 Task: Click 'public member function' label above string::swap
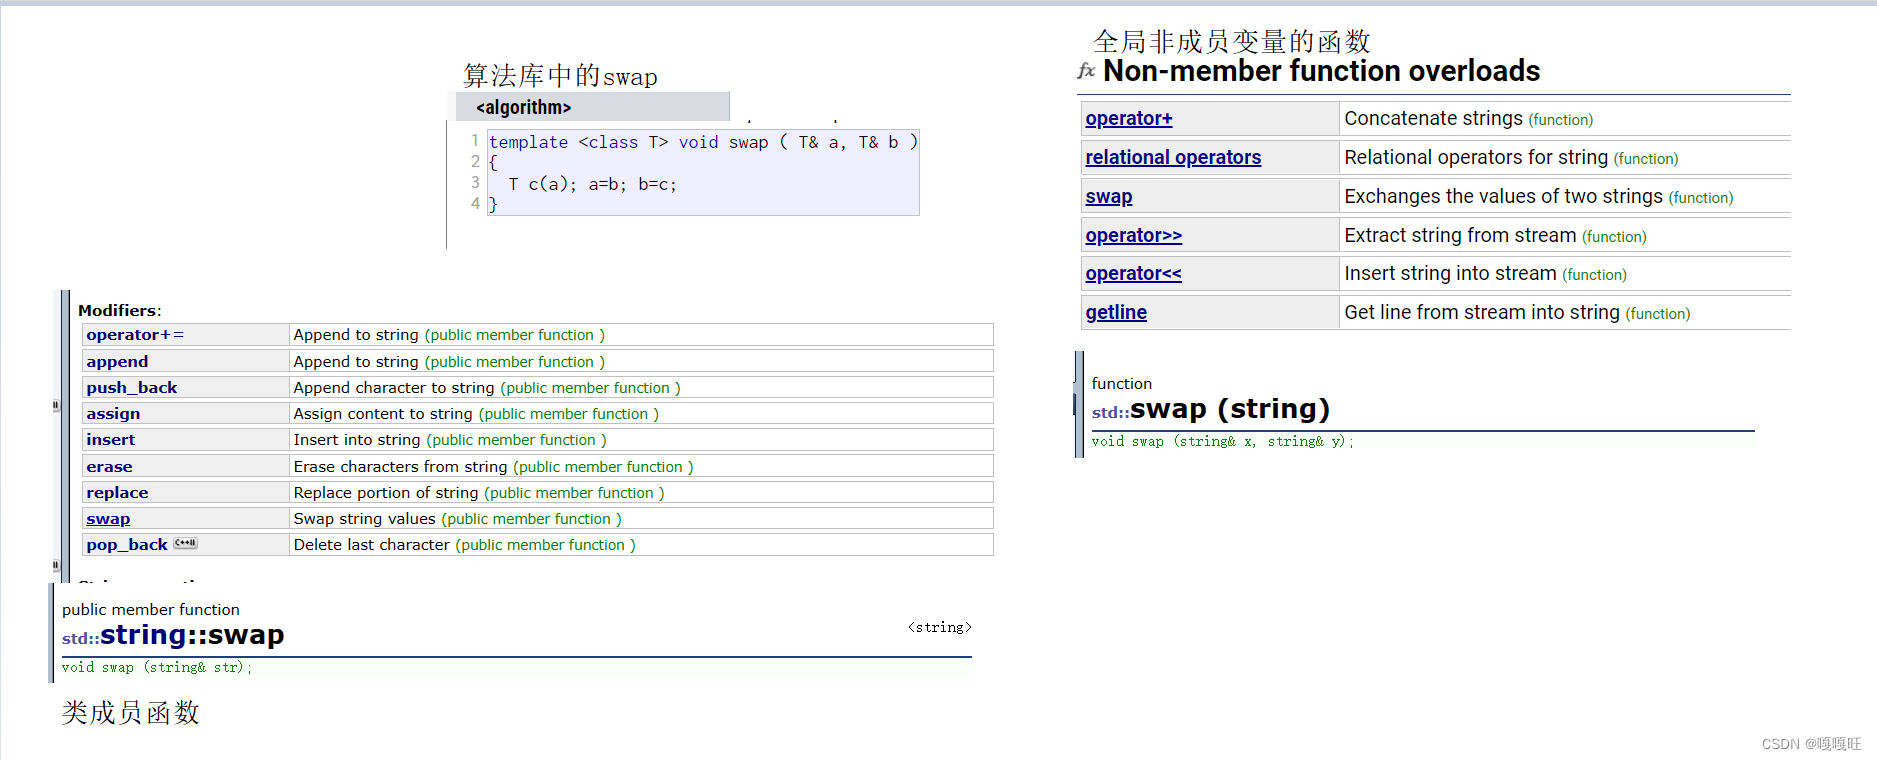[x=151, y=610]
